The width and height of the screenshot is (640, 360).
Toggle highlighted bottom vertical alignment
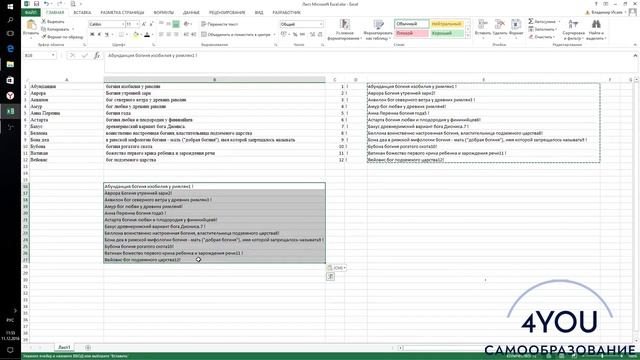tap(176, 24)
